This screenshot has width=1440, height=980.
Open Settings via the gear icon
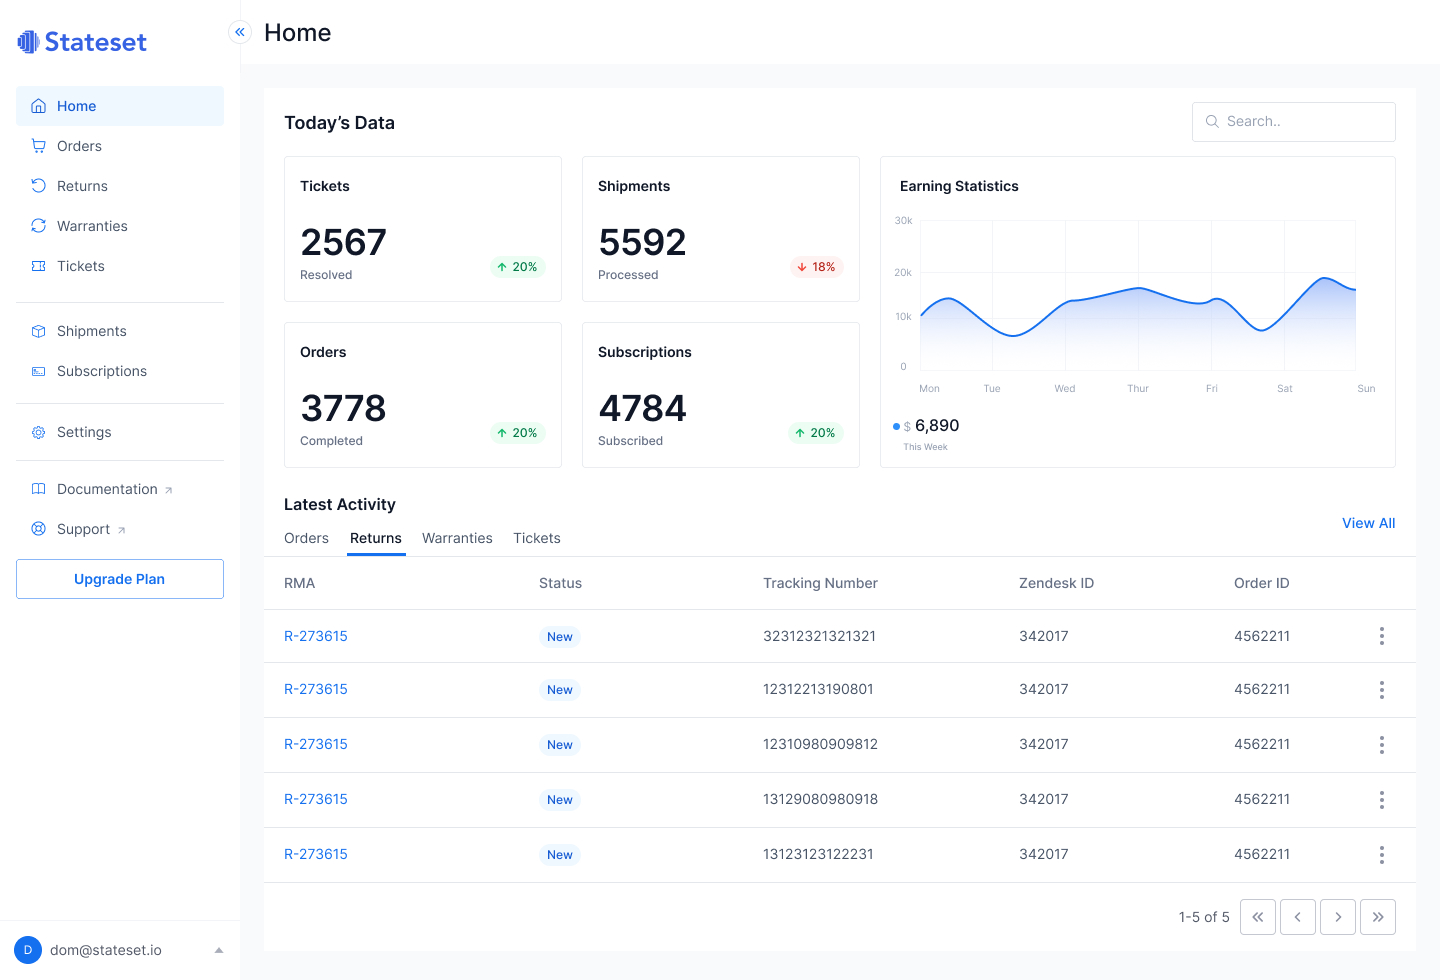[x=38, y=431]
